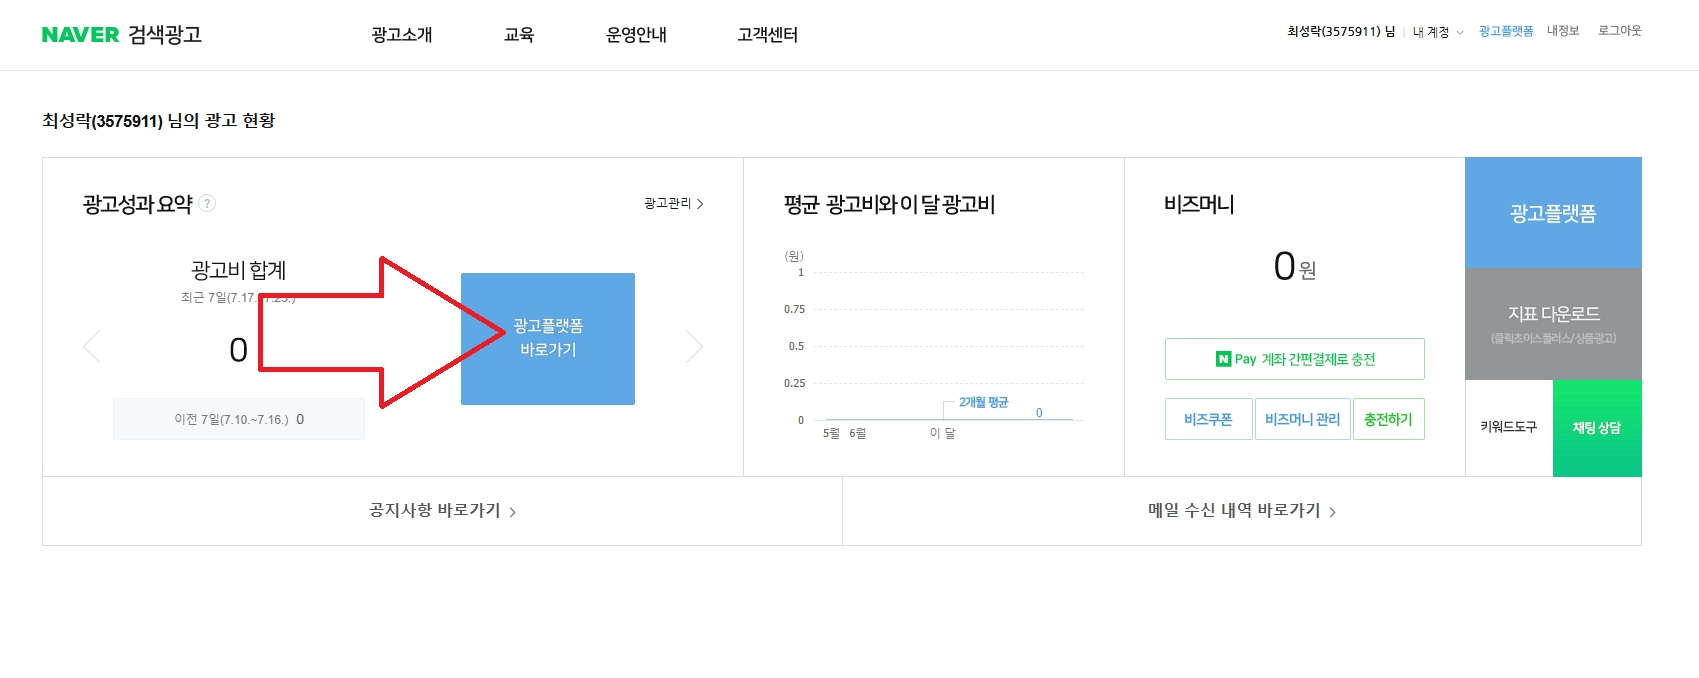Screen dimensions: 1699x678
Task: Click the NAVER 검색광고 logo
Action: [x=122, y=35]
